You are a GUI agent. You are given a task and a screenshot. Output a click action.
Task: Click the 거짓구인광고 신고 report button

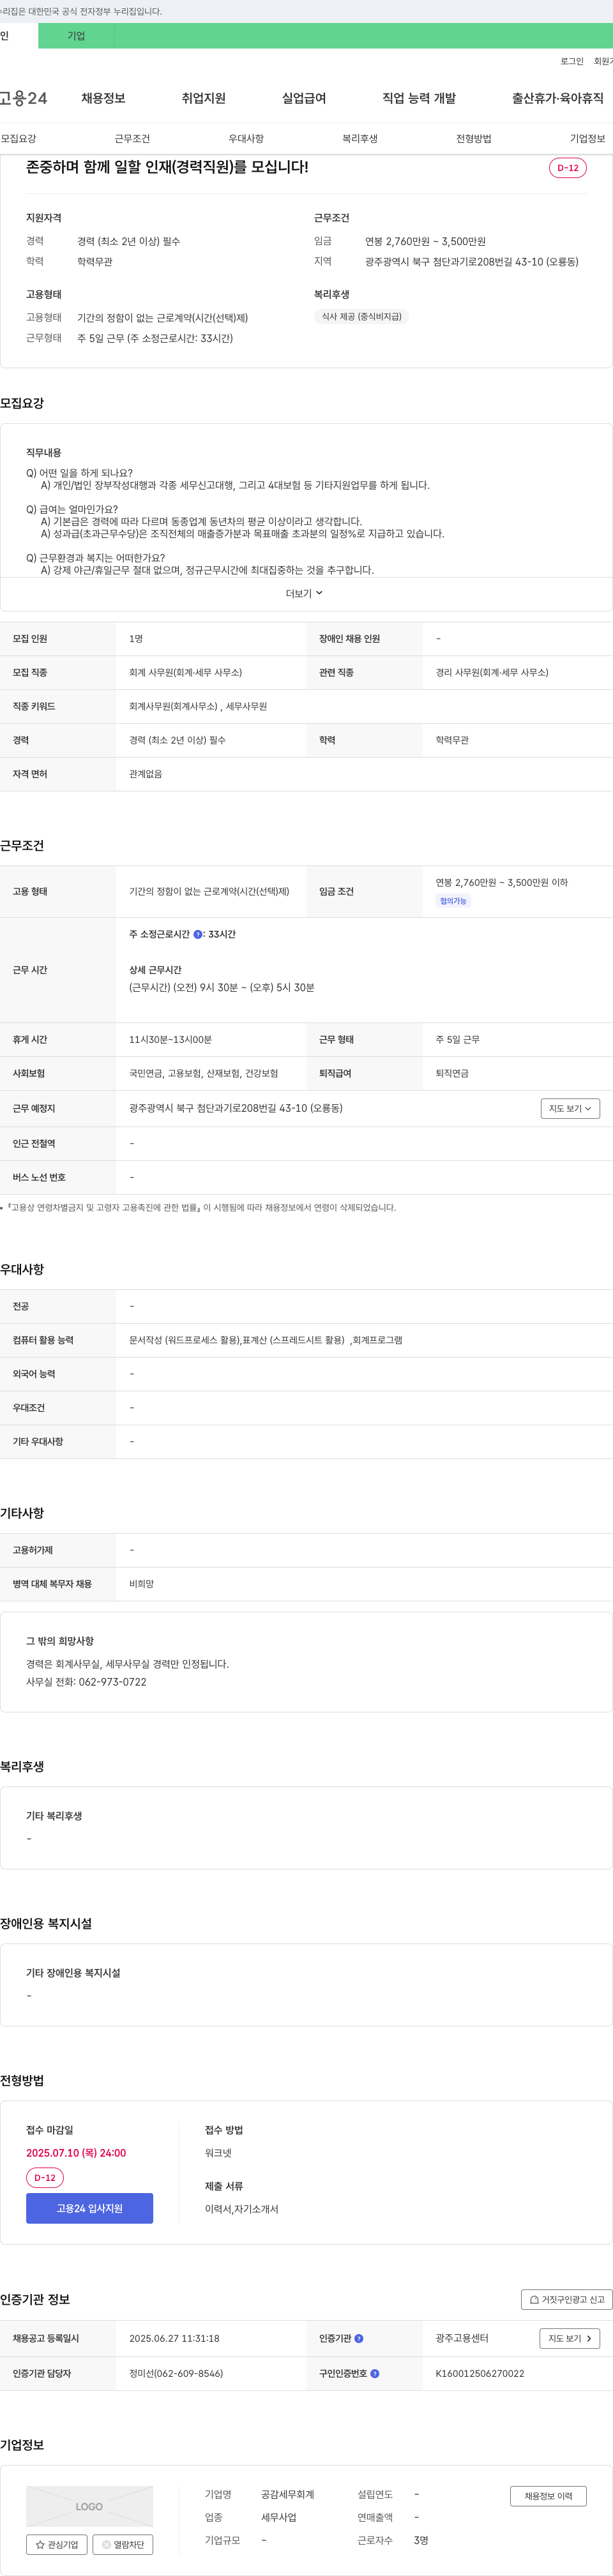[x=567, y=2299]
